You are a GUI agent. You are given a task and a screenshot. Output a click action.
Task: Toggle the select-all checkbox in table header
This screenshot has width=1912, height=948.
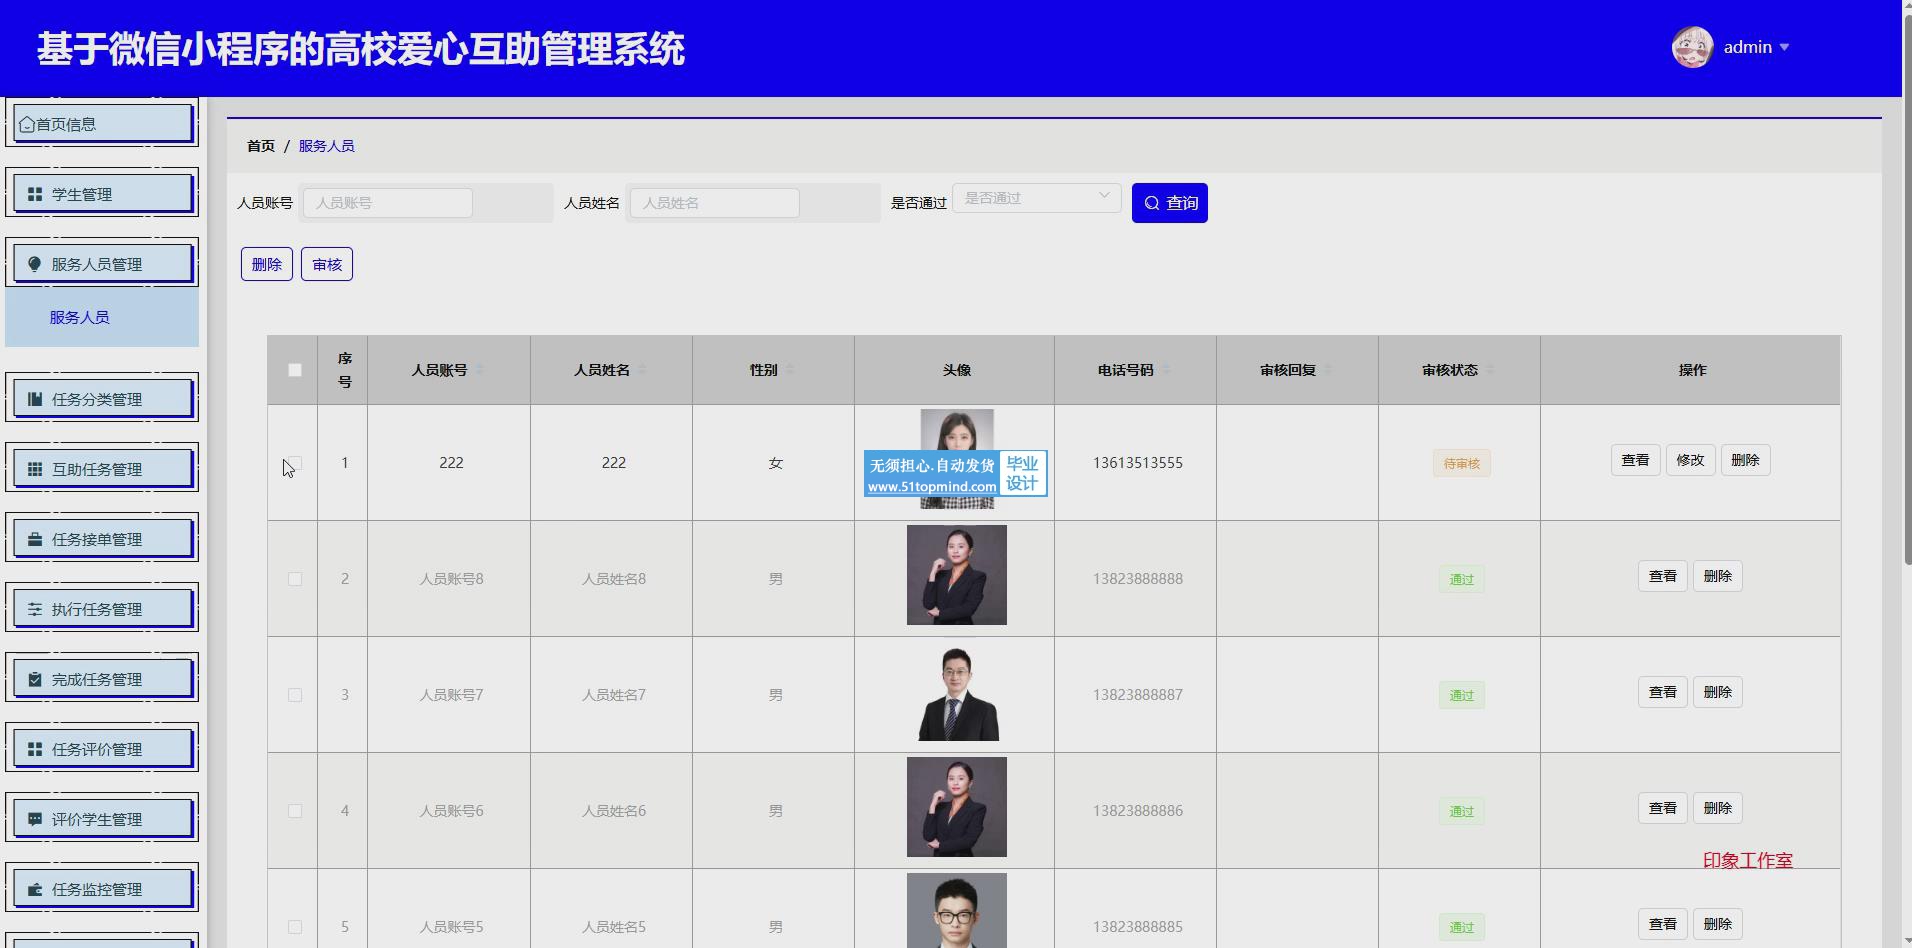coord(294,370)
